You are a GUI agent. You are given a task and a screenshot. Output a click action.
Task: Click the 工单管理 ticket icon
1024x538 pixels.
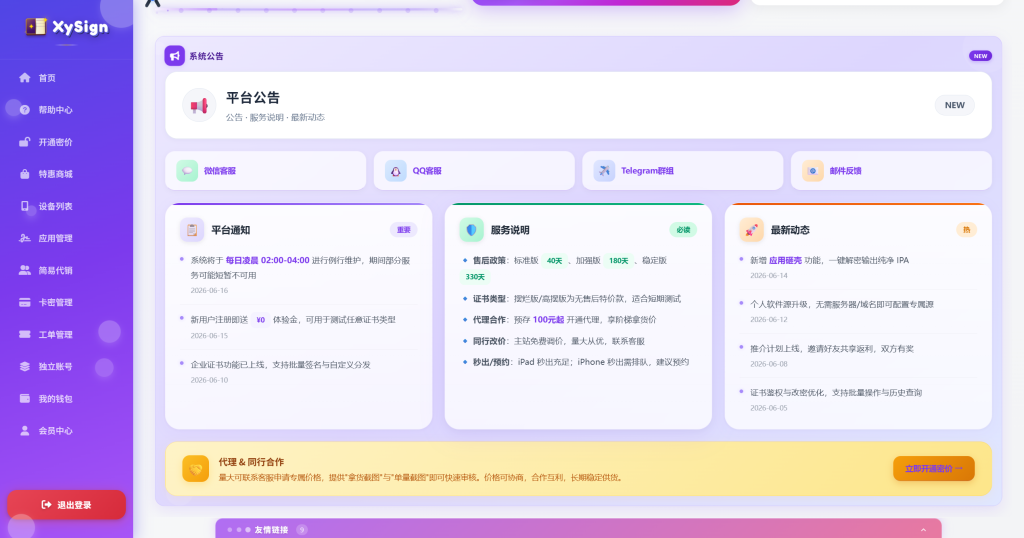click(x=25, y=334)
